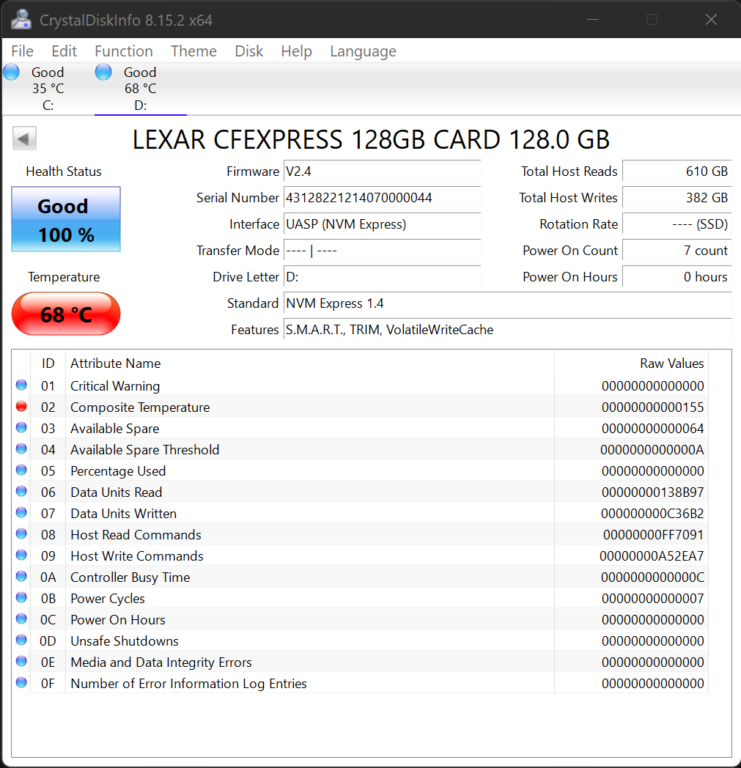Image resolution: width=741 pixels, height=768 pixels.
Task: Click the Unsafe Shutdowns status dot
Action: tap(22, 641)
